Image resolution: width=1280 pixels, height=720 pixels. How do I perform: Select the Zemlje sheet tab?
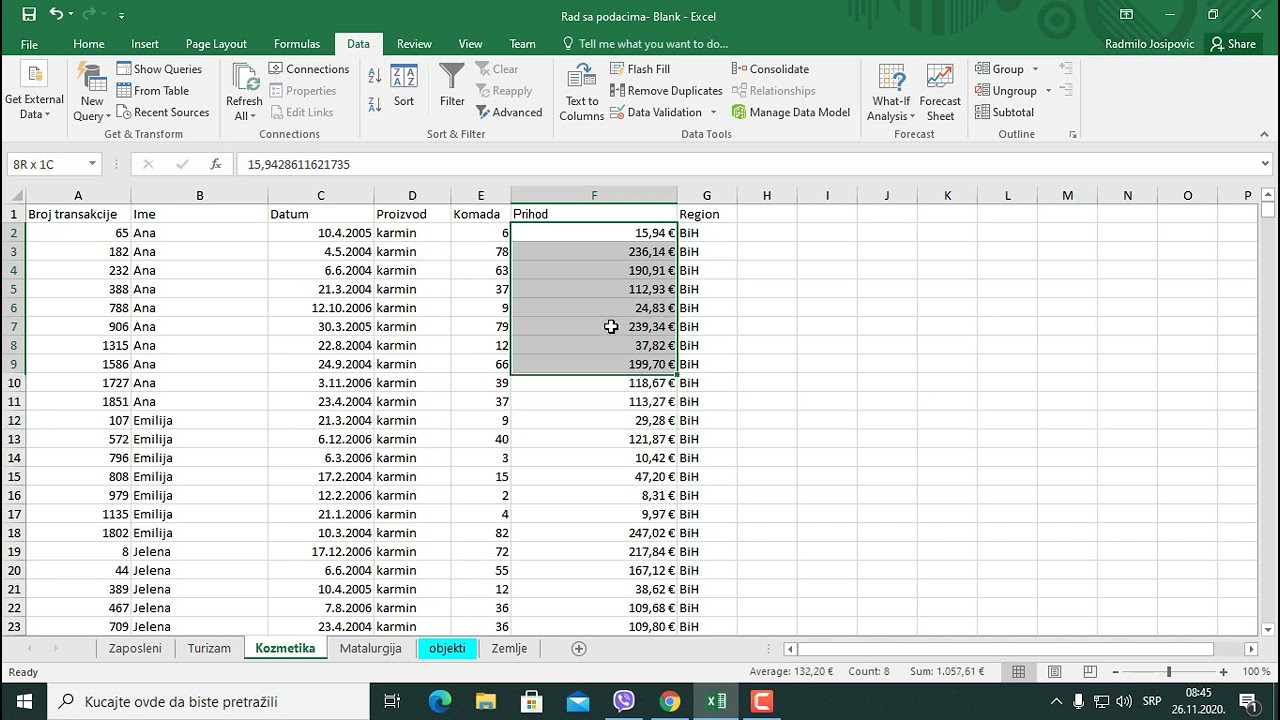point(509,648)
